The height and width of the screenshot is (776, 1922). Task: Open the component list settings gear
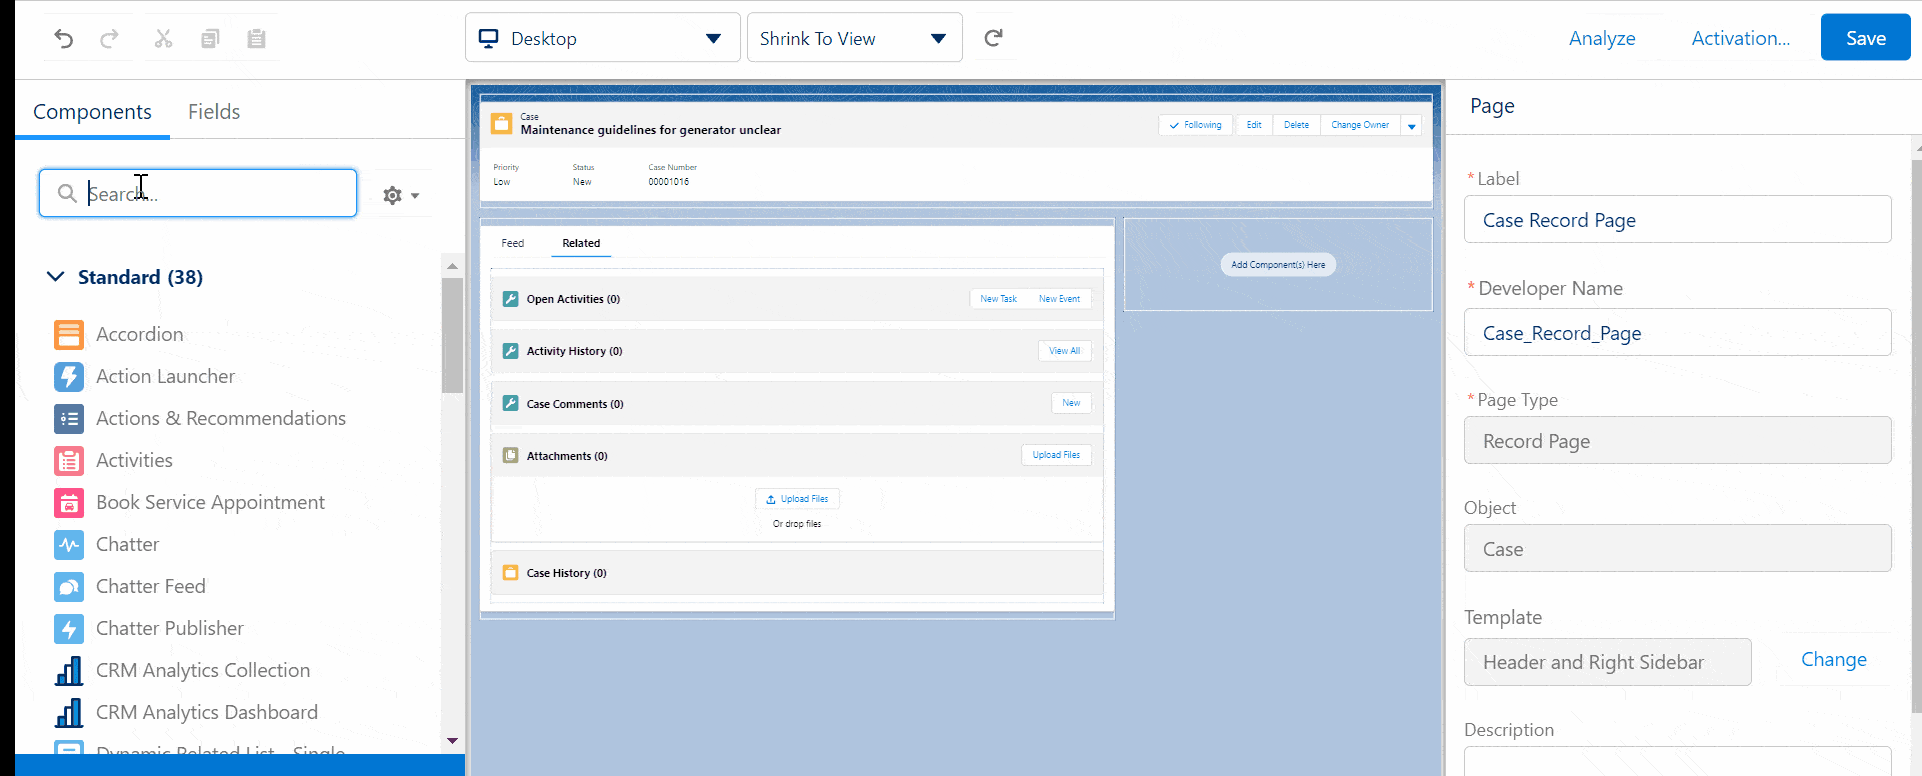401,195
